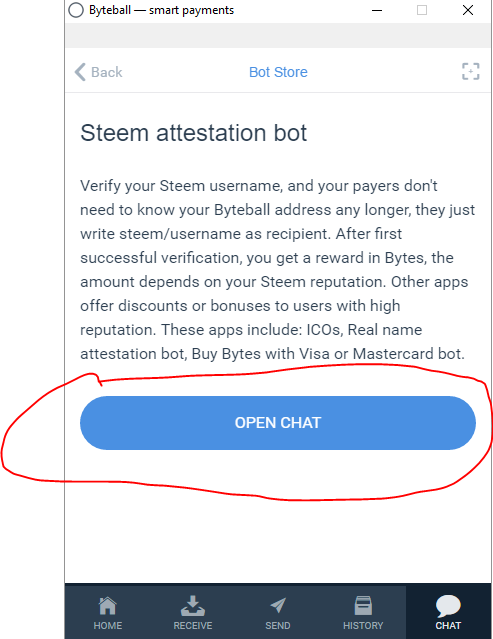
Task: Select the SEND tab label
Action: tap(278, 626)
